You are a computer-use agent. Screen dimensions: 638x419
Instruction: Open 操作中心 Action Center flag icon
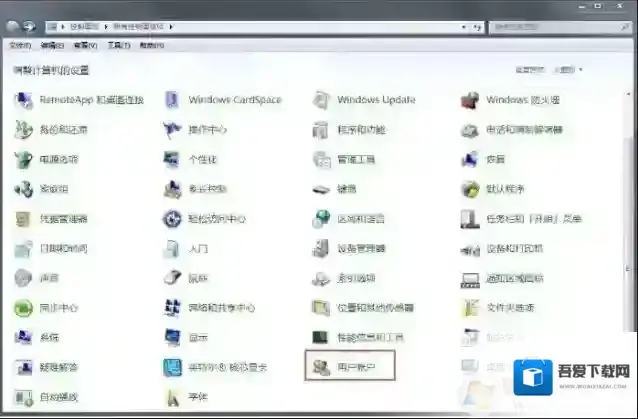[172, 130]
